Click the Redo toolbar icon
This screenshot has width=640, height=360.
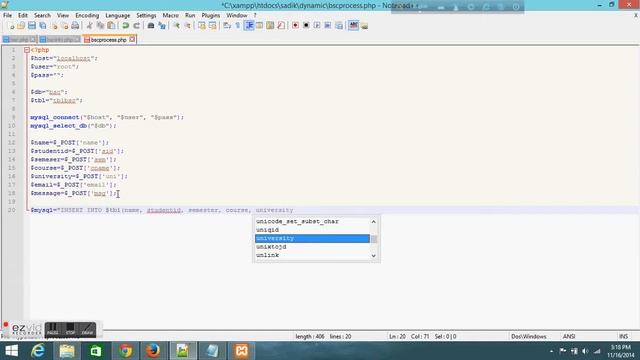pyautogui.click(x=136, y=26)
